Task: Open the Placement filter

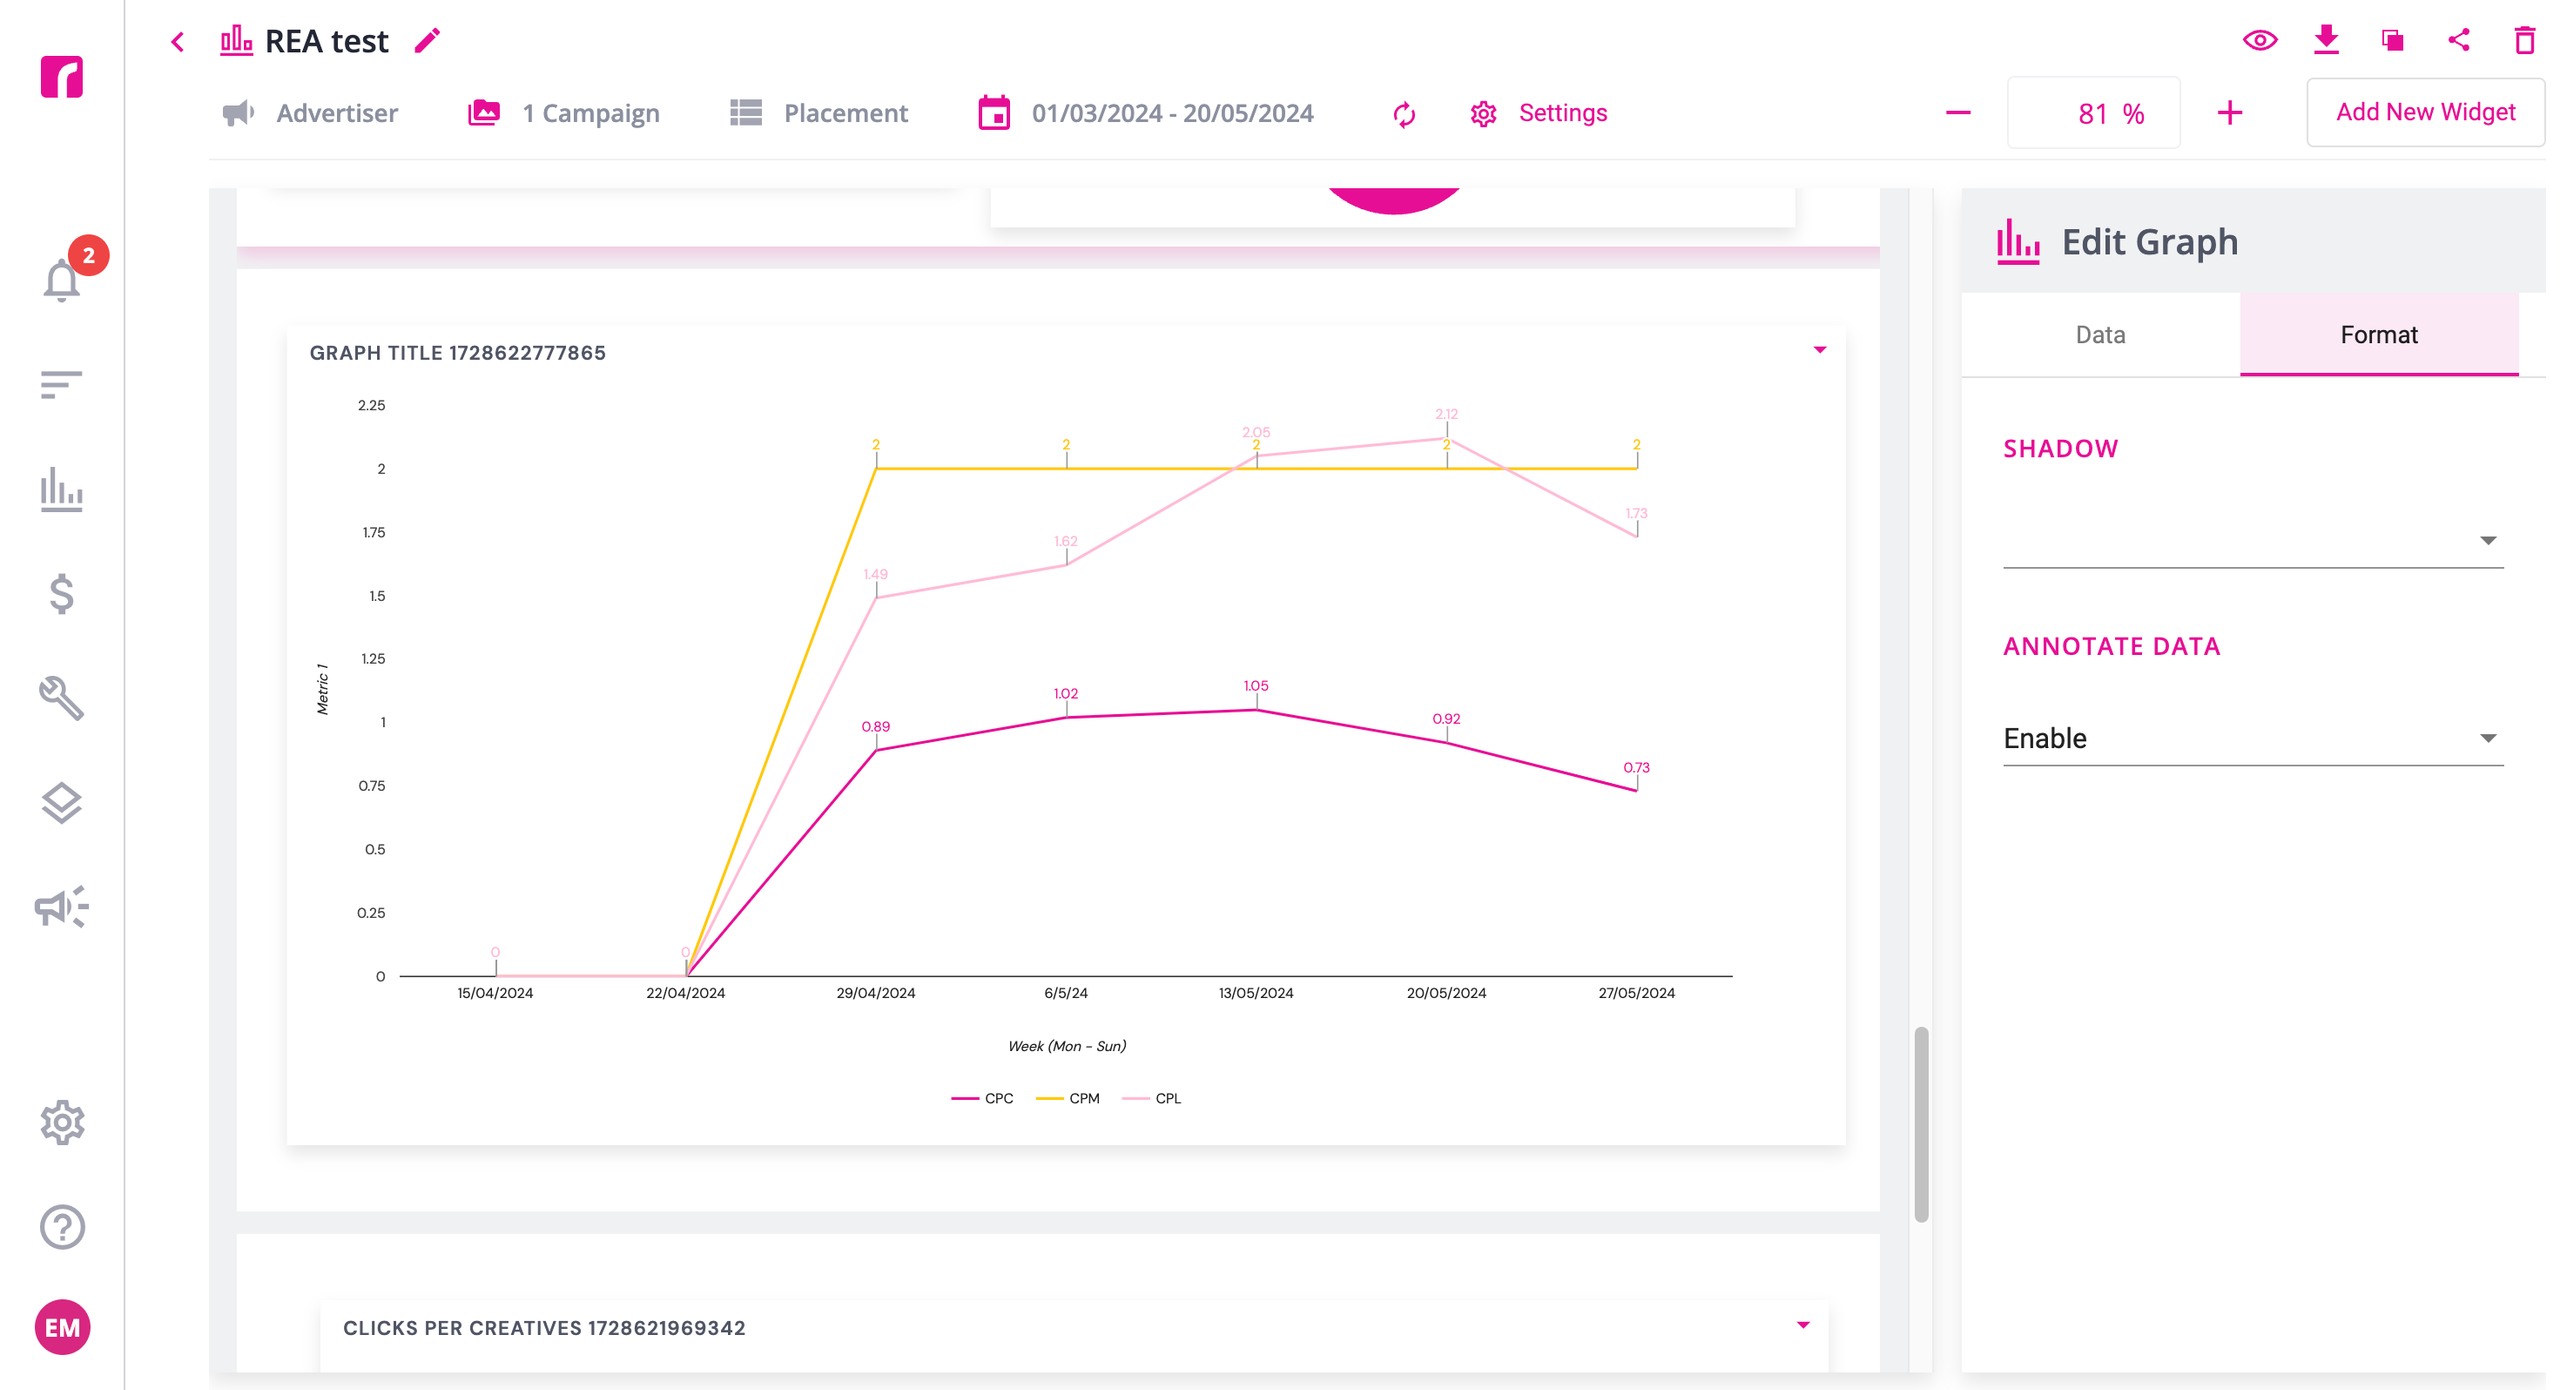Action: pos(818,113)
